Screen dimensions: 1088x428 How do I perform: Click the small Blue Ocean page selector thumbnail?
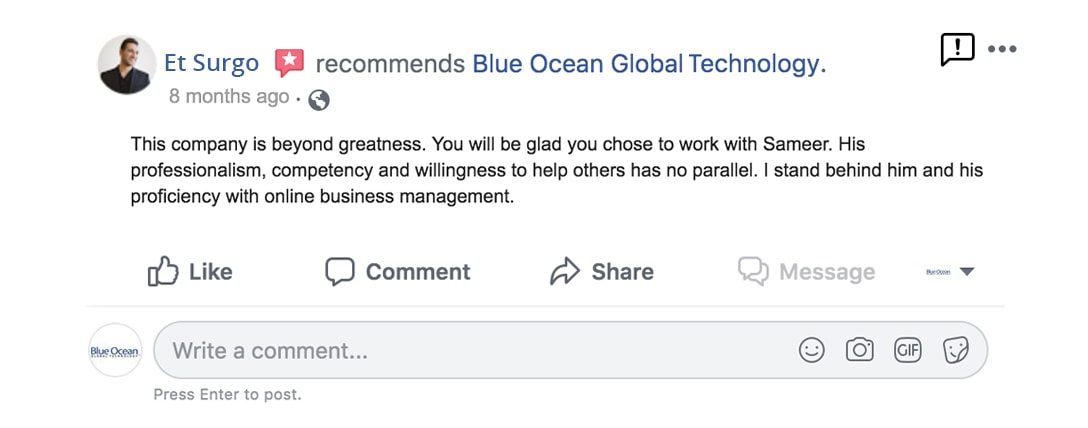[938, 272]
